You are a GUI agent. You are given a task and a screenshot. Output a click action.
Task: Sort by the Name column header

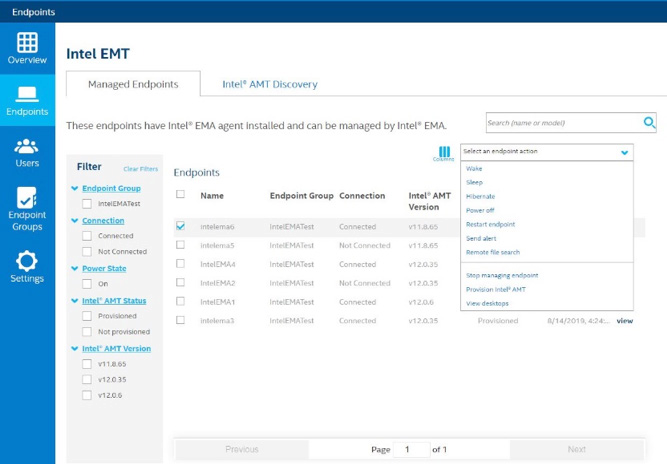tap(212, 196)
